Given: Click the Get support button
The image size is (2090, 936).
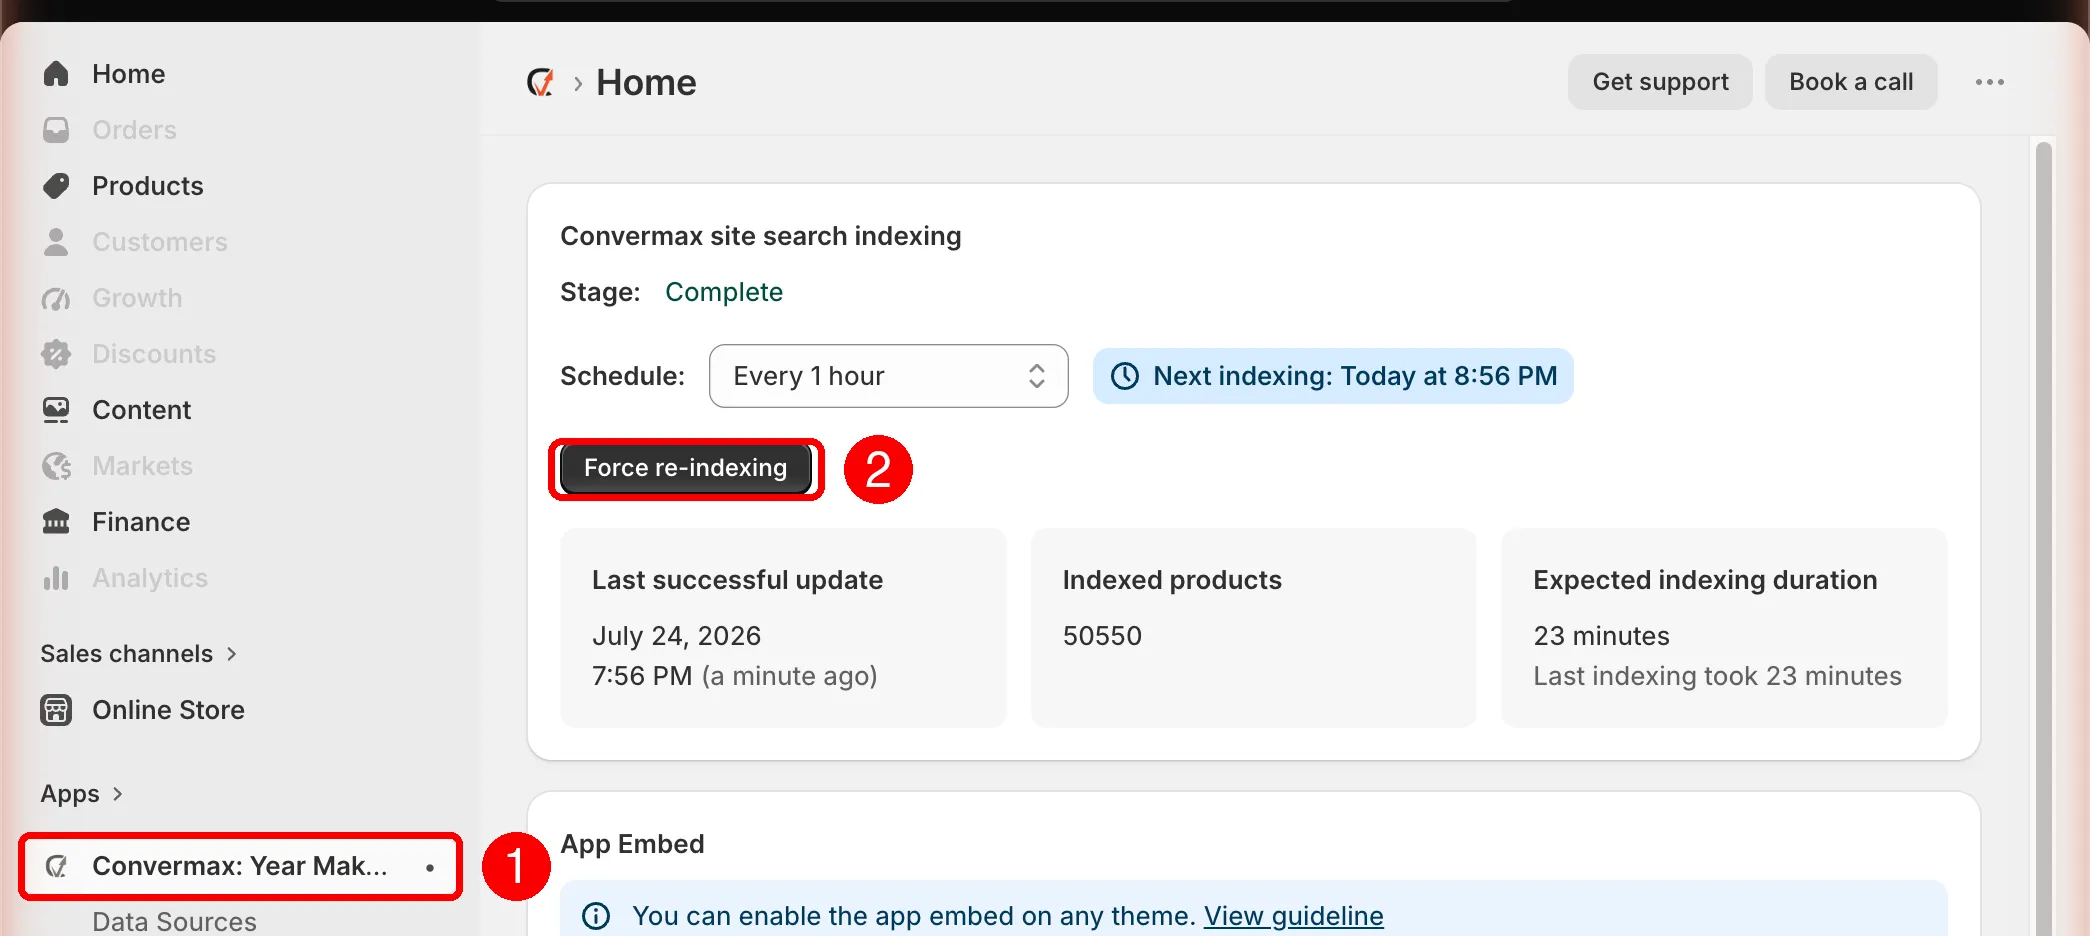Looking at the screenshot, I should coord(1660,82).
